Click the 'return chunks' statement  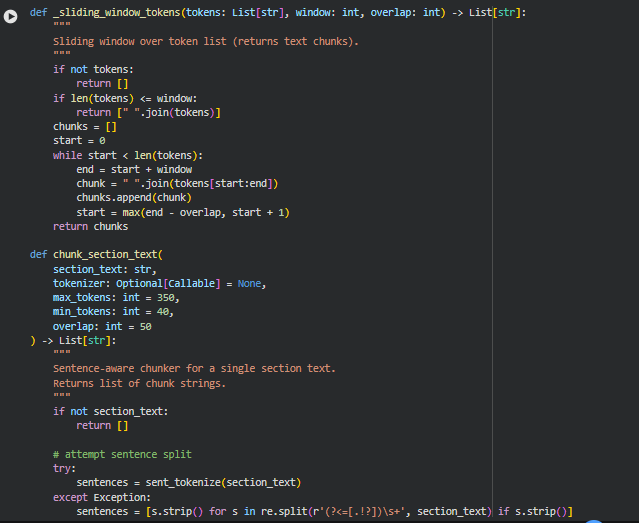point(90,226)
